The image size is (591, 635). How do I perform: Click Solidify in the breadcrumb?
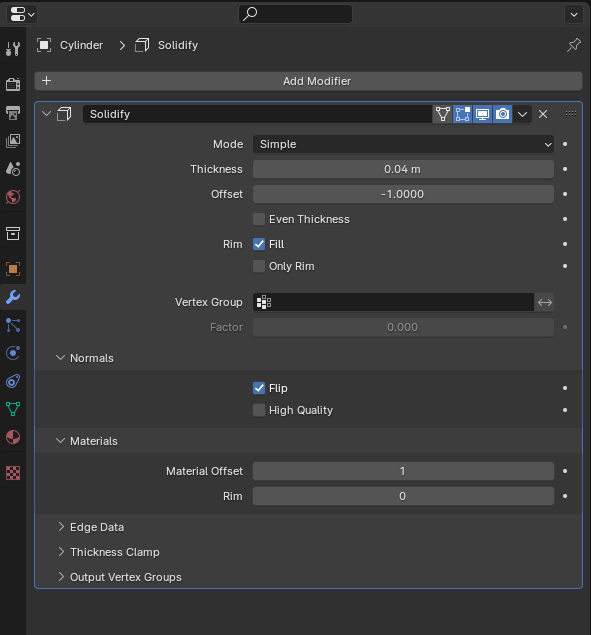pos(178,45)
